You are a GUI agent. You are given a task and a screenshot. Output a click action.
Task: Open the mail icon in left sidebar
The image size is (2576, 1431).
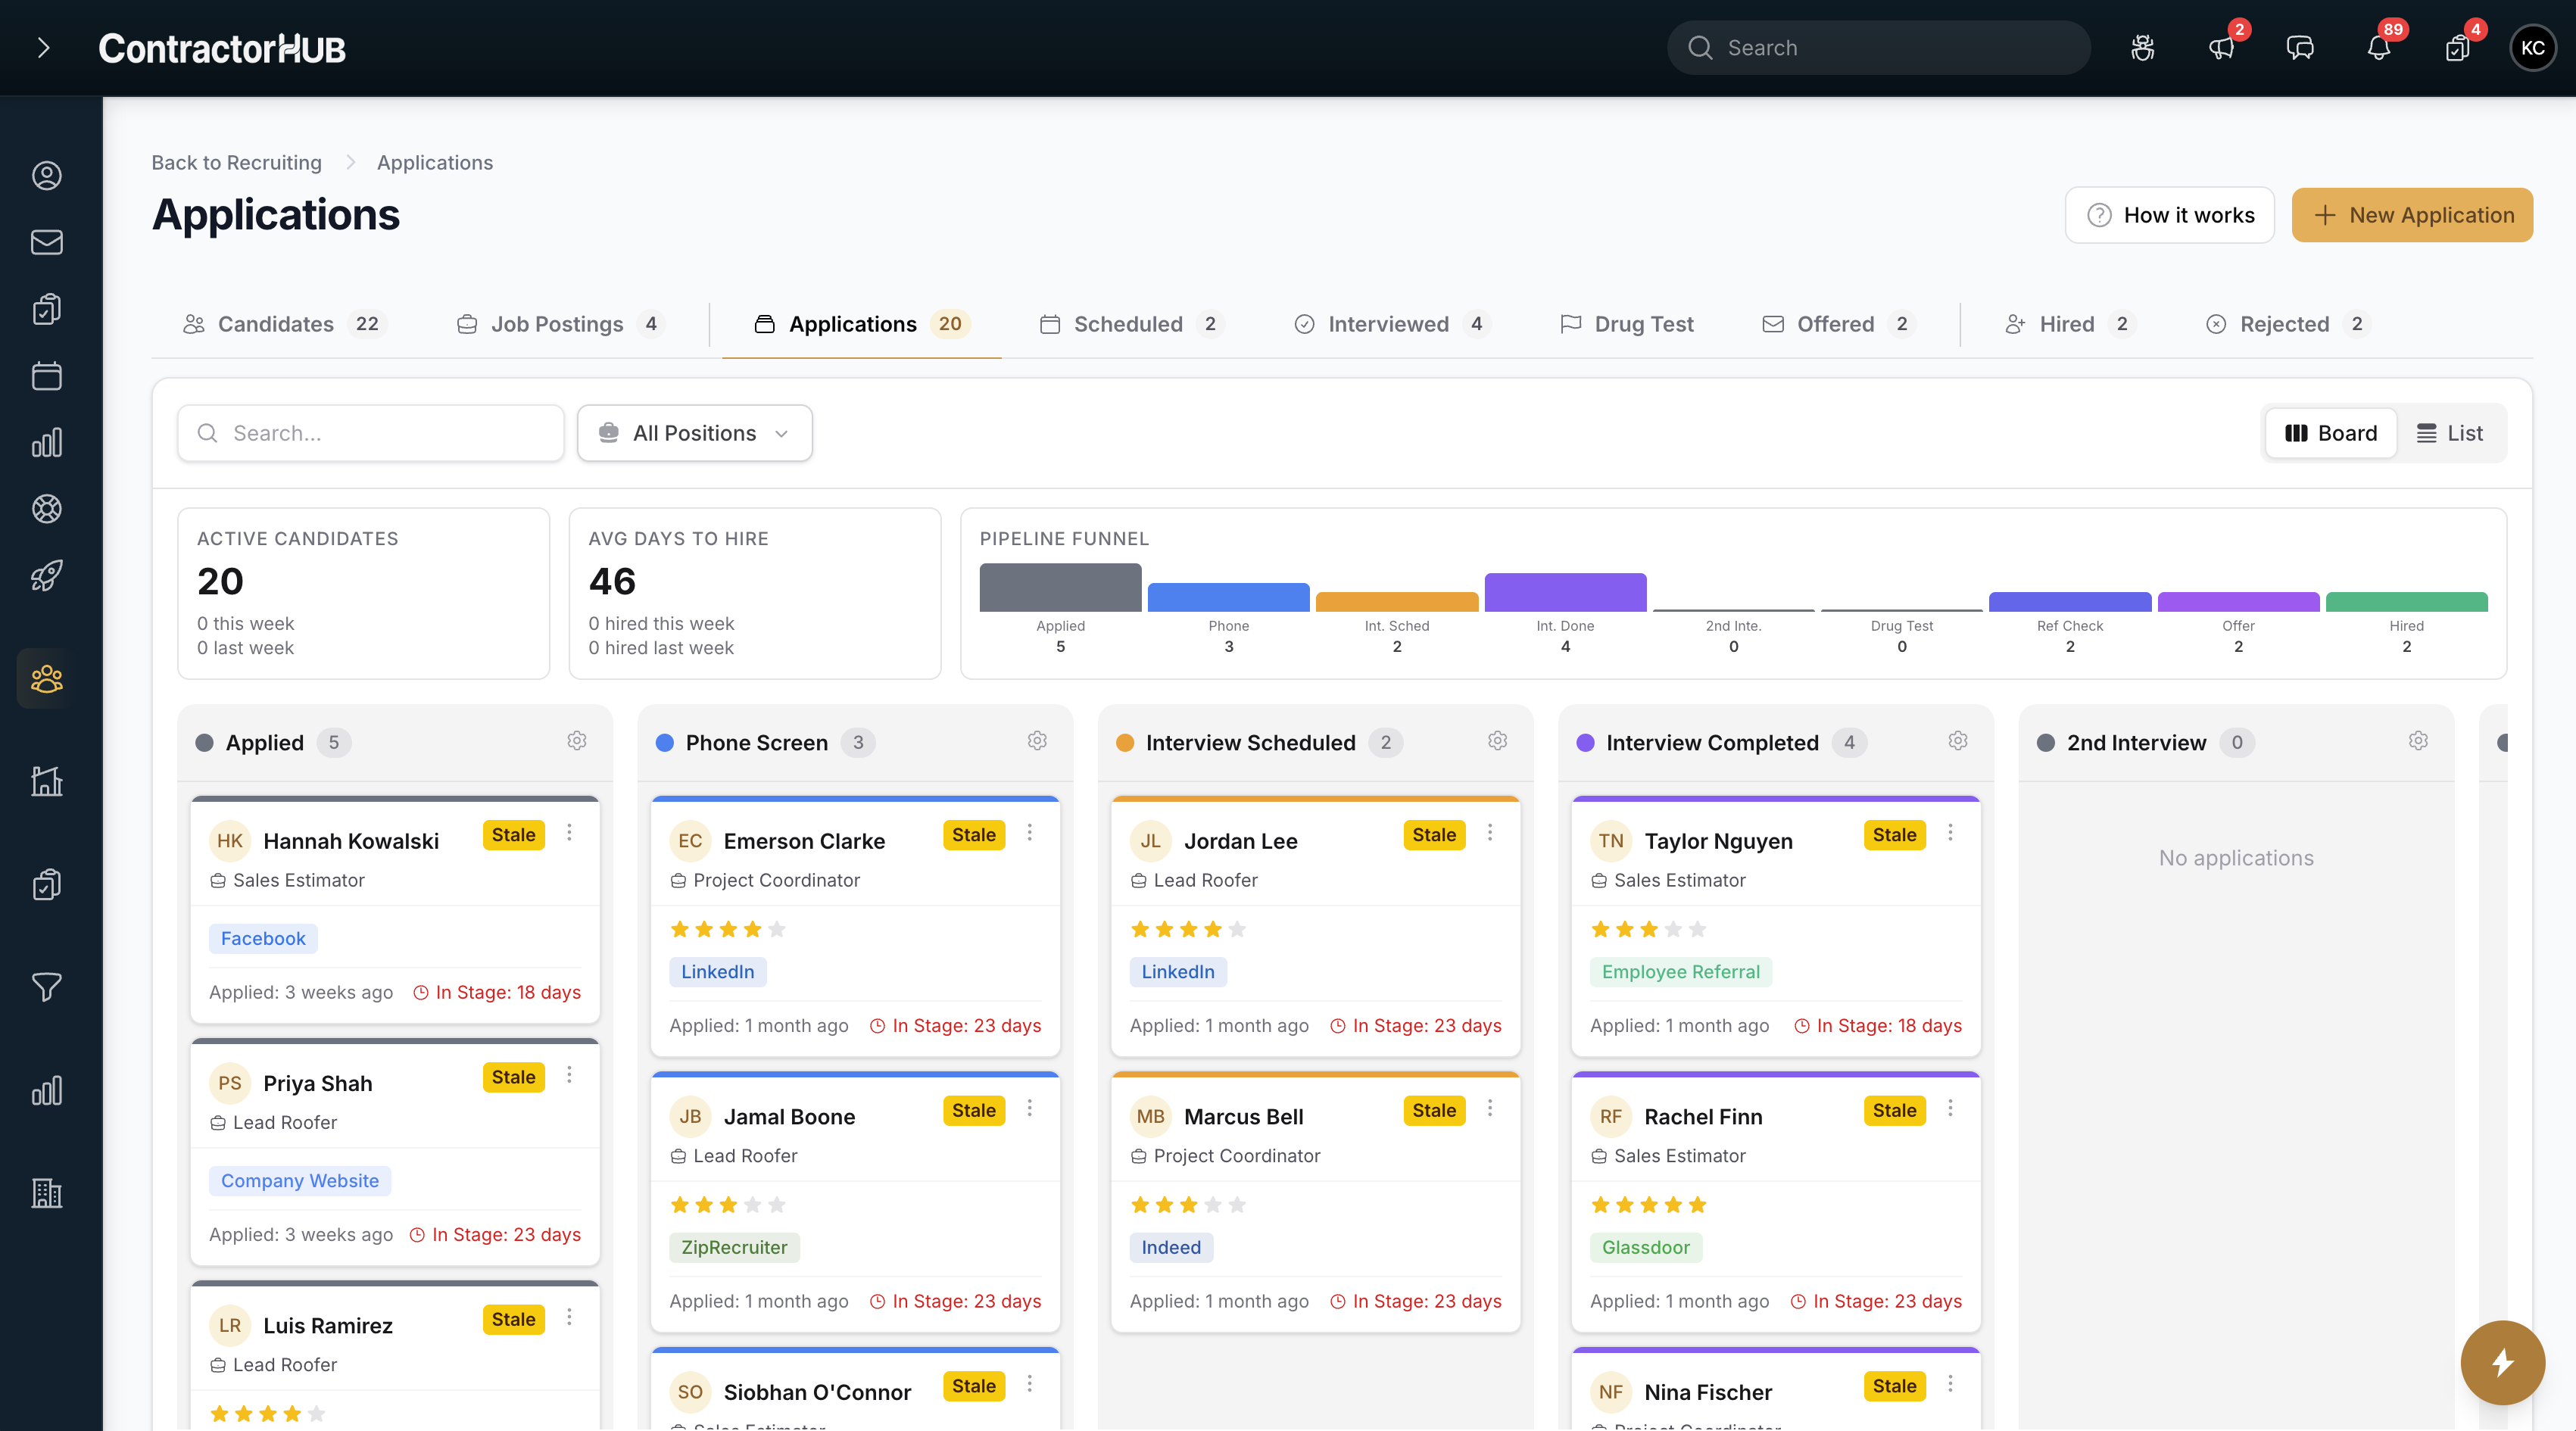point(47,242)
